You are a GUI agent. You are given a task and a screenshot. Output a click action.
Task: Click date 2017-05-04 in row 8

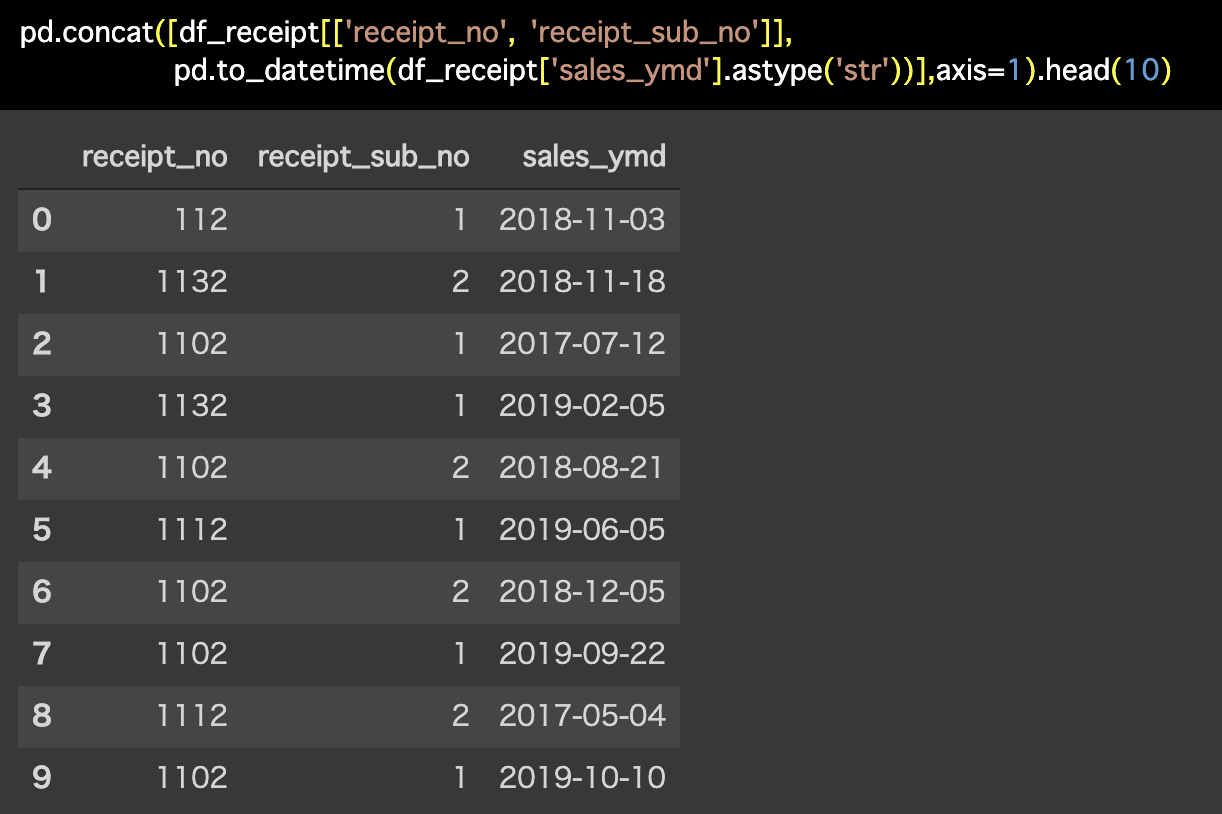point(582,716)
